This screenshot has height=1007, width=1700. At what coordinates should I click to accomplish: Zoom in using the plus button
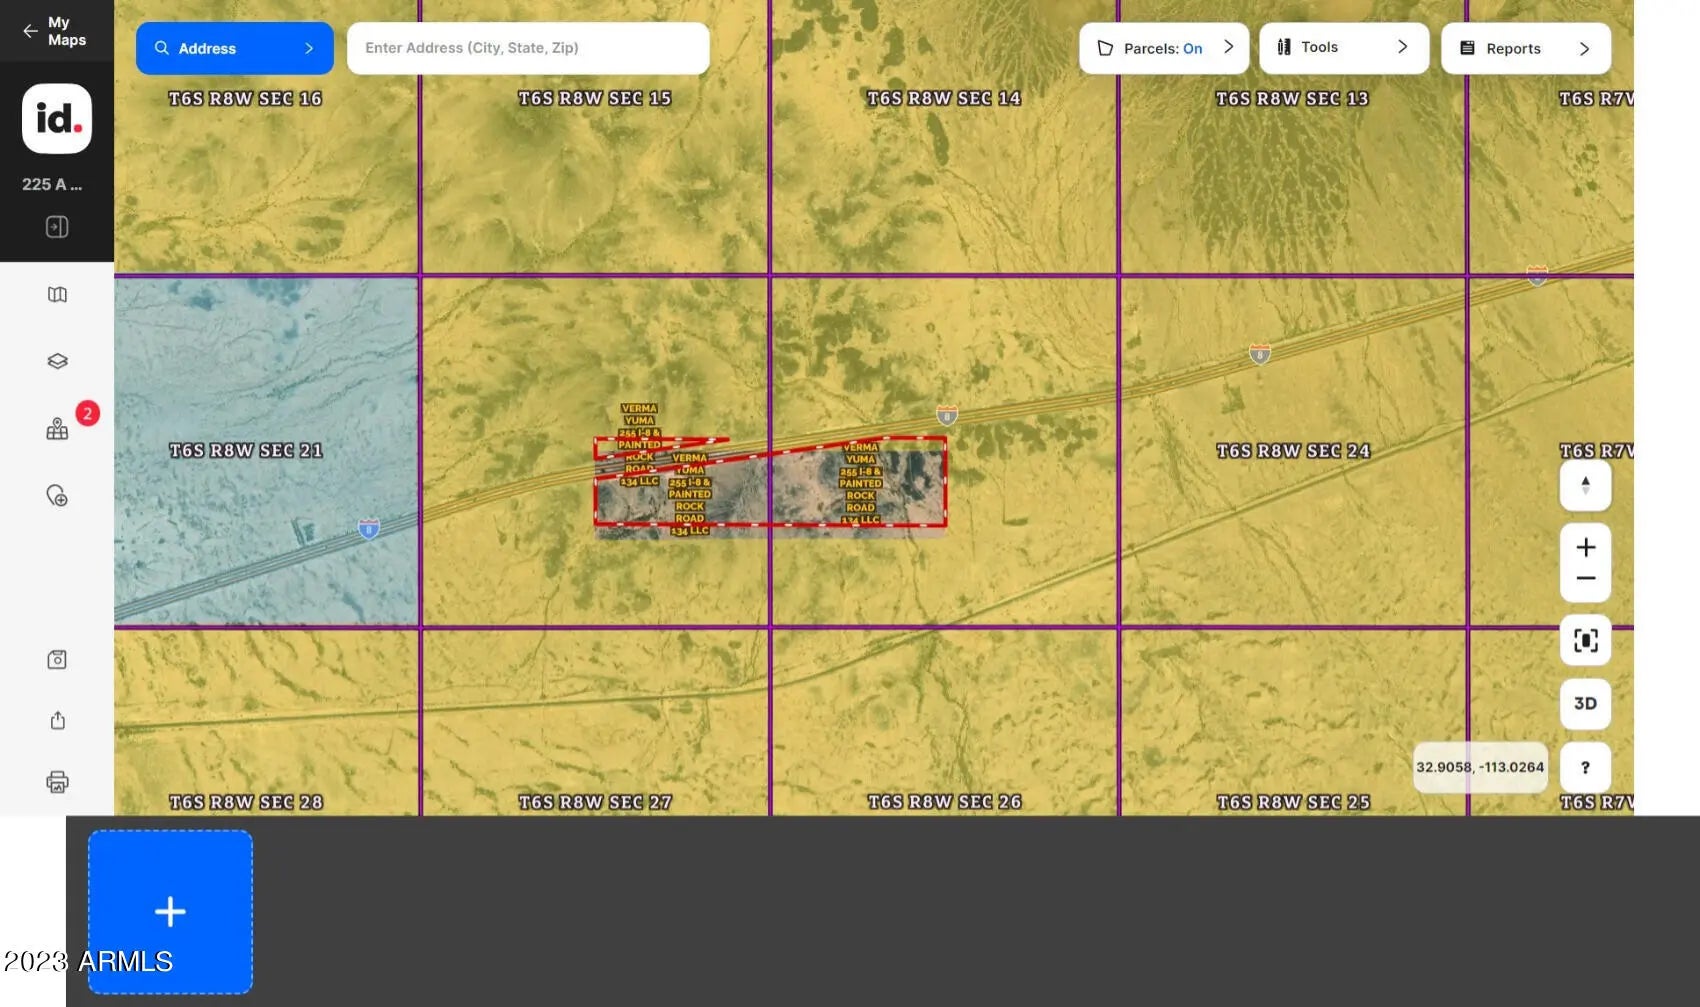[x=1585, y=547]
